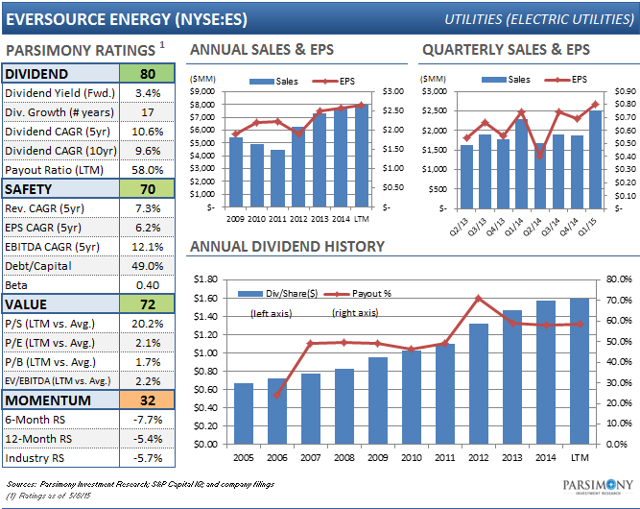Viewport: 640px width, 509px height.
Task: Select the Payout % legend marker
Action: pos(337,294)
